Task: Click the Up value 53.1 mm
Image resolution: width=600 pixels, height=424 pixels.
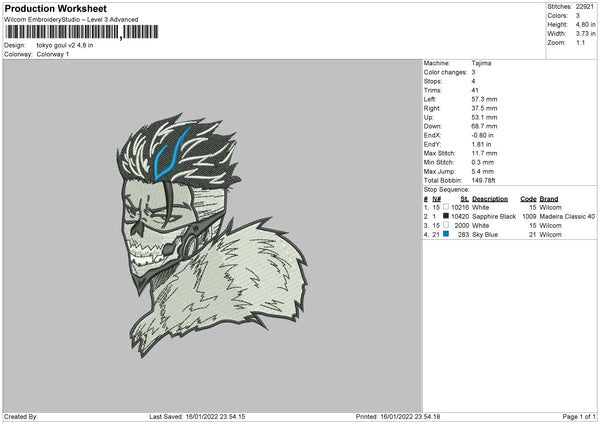Action: click(484, 117)
